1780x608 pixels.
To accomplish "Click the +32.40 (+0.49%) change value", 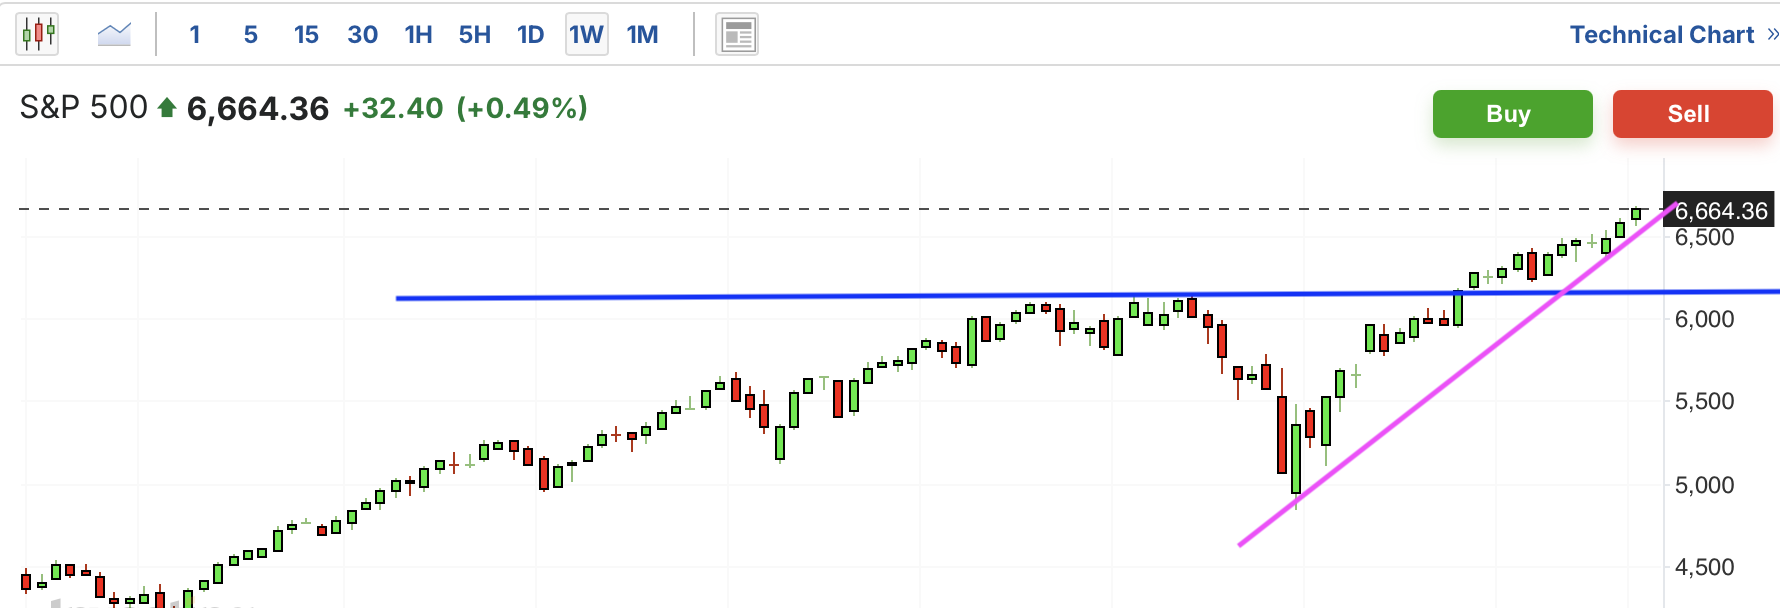I will [465, 108].
